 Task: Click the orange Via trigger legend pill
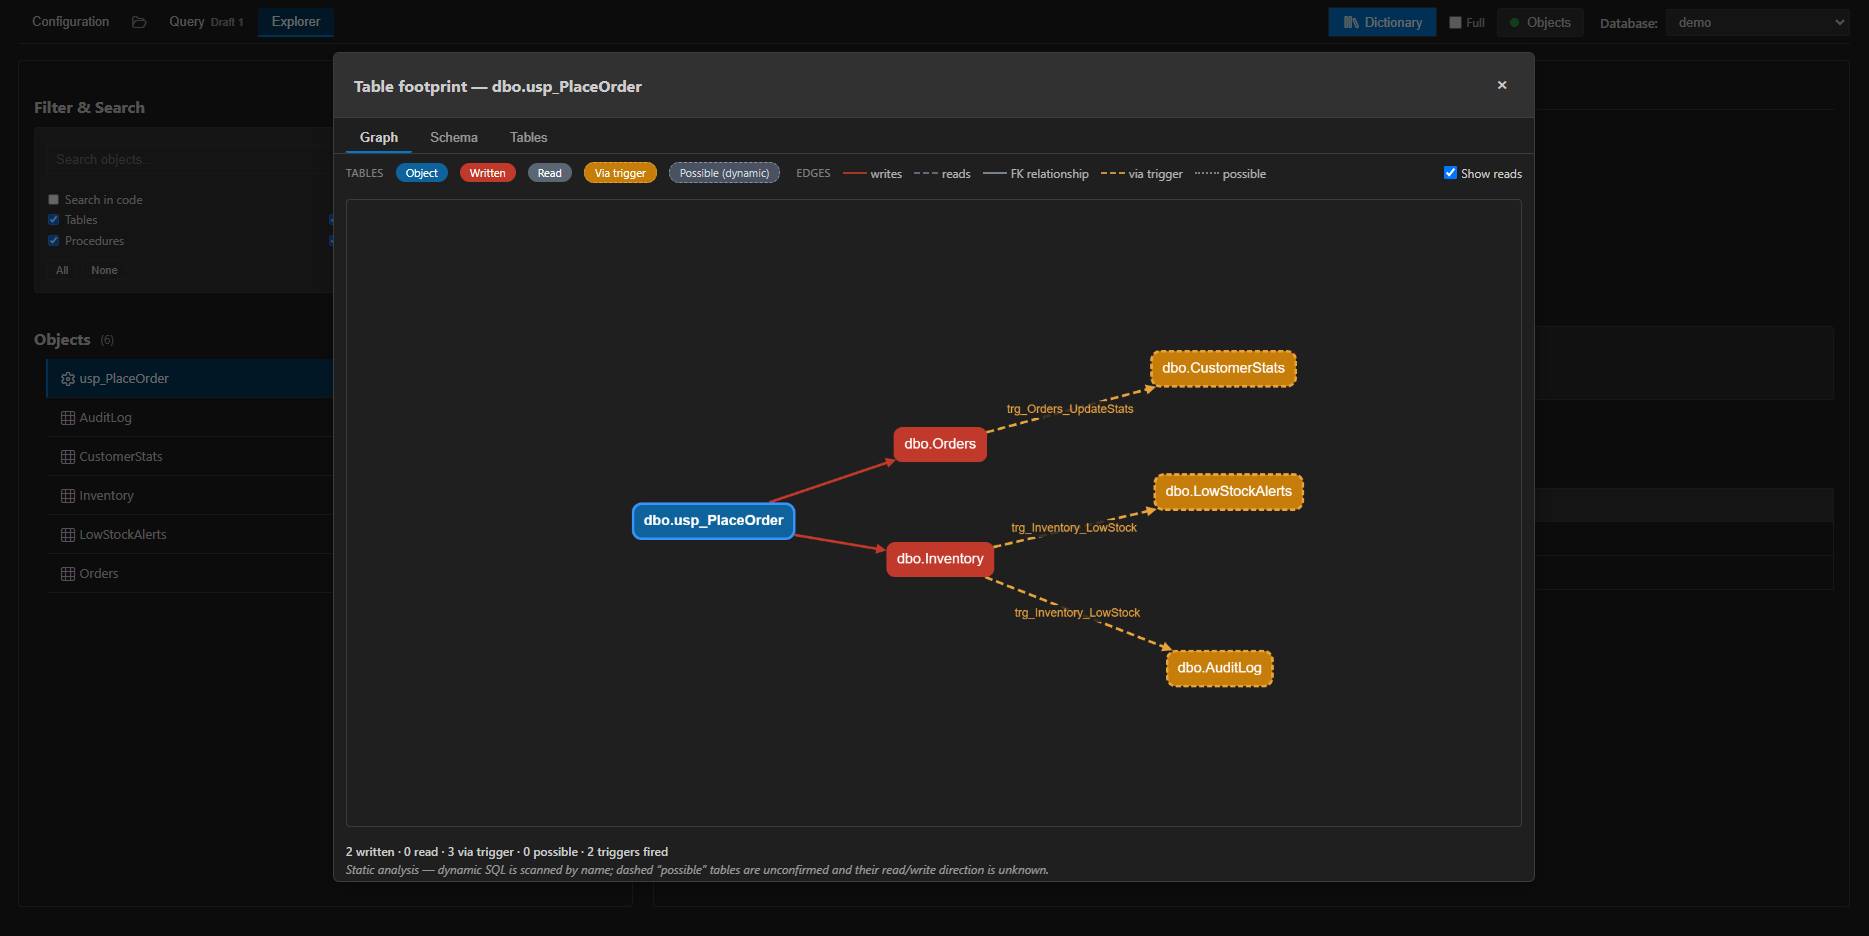tap(620, 173)
